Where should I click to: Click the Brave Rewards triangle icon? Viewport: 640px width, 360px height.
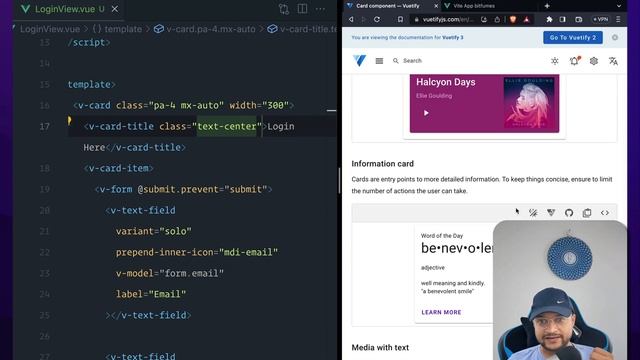[x=527, y=19]
